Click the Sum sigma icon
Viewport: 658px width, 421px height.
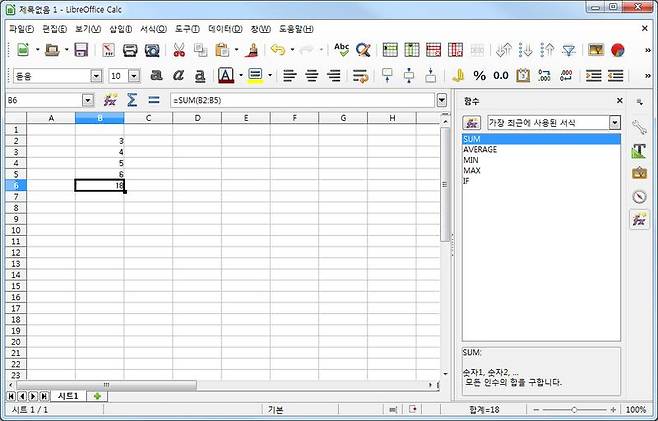click(132, 100)
